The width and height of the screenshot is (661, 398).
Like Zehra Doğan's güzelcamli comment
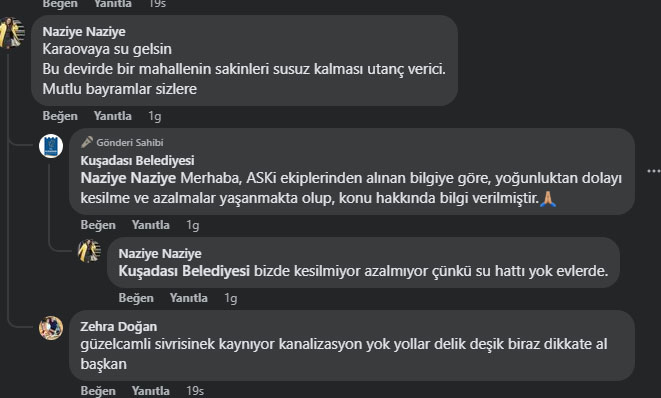tap(98, 391)
